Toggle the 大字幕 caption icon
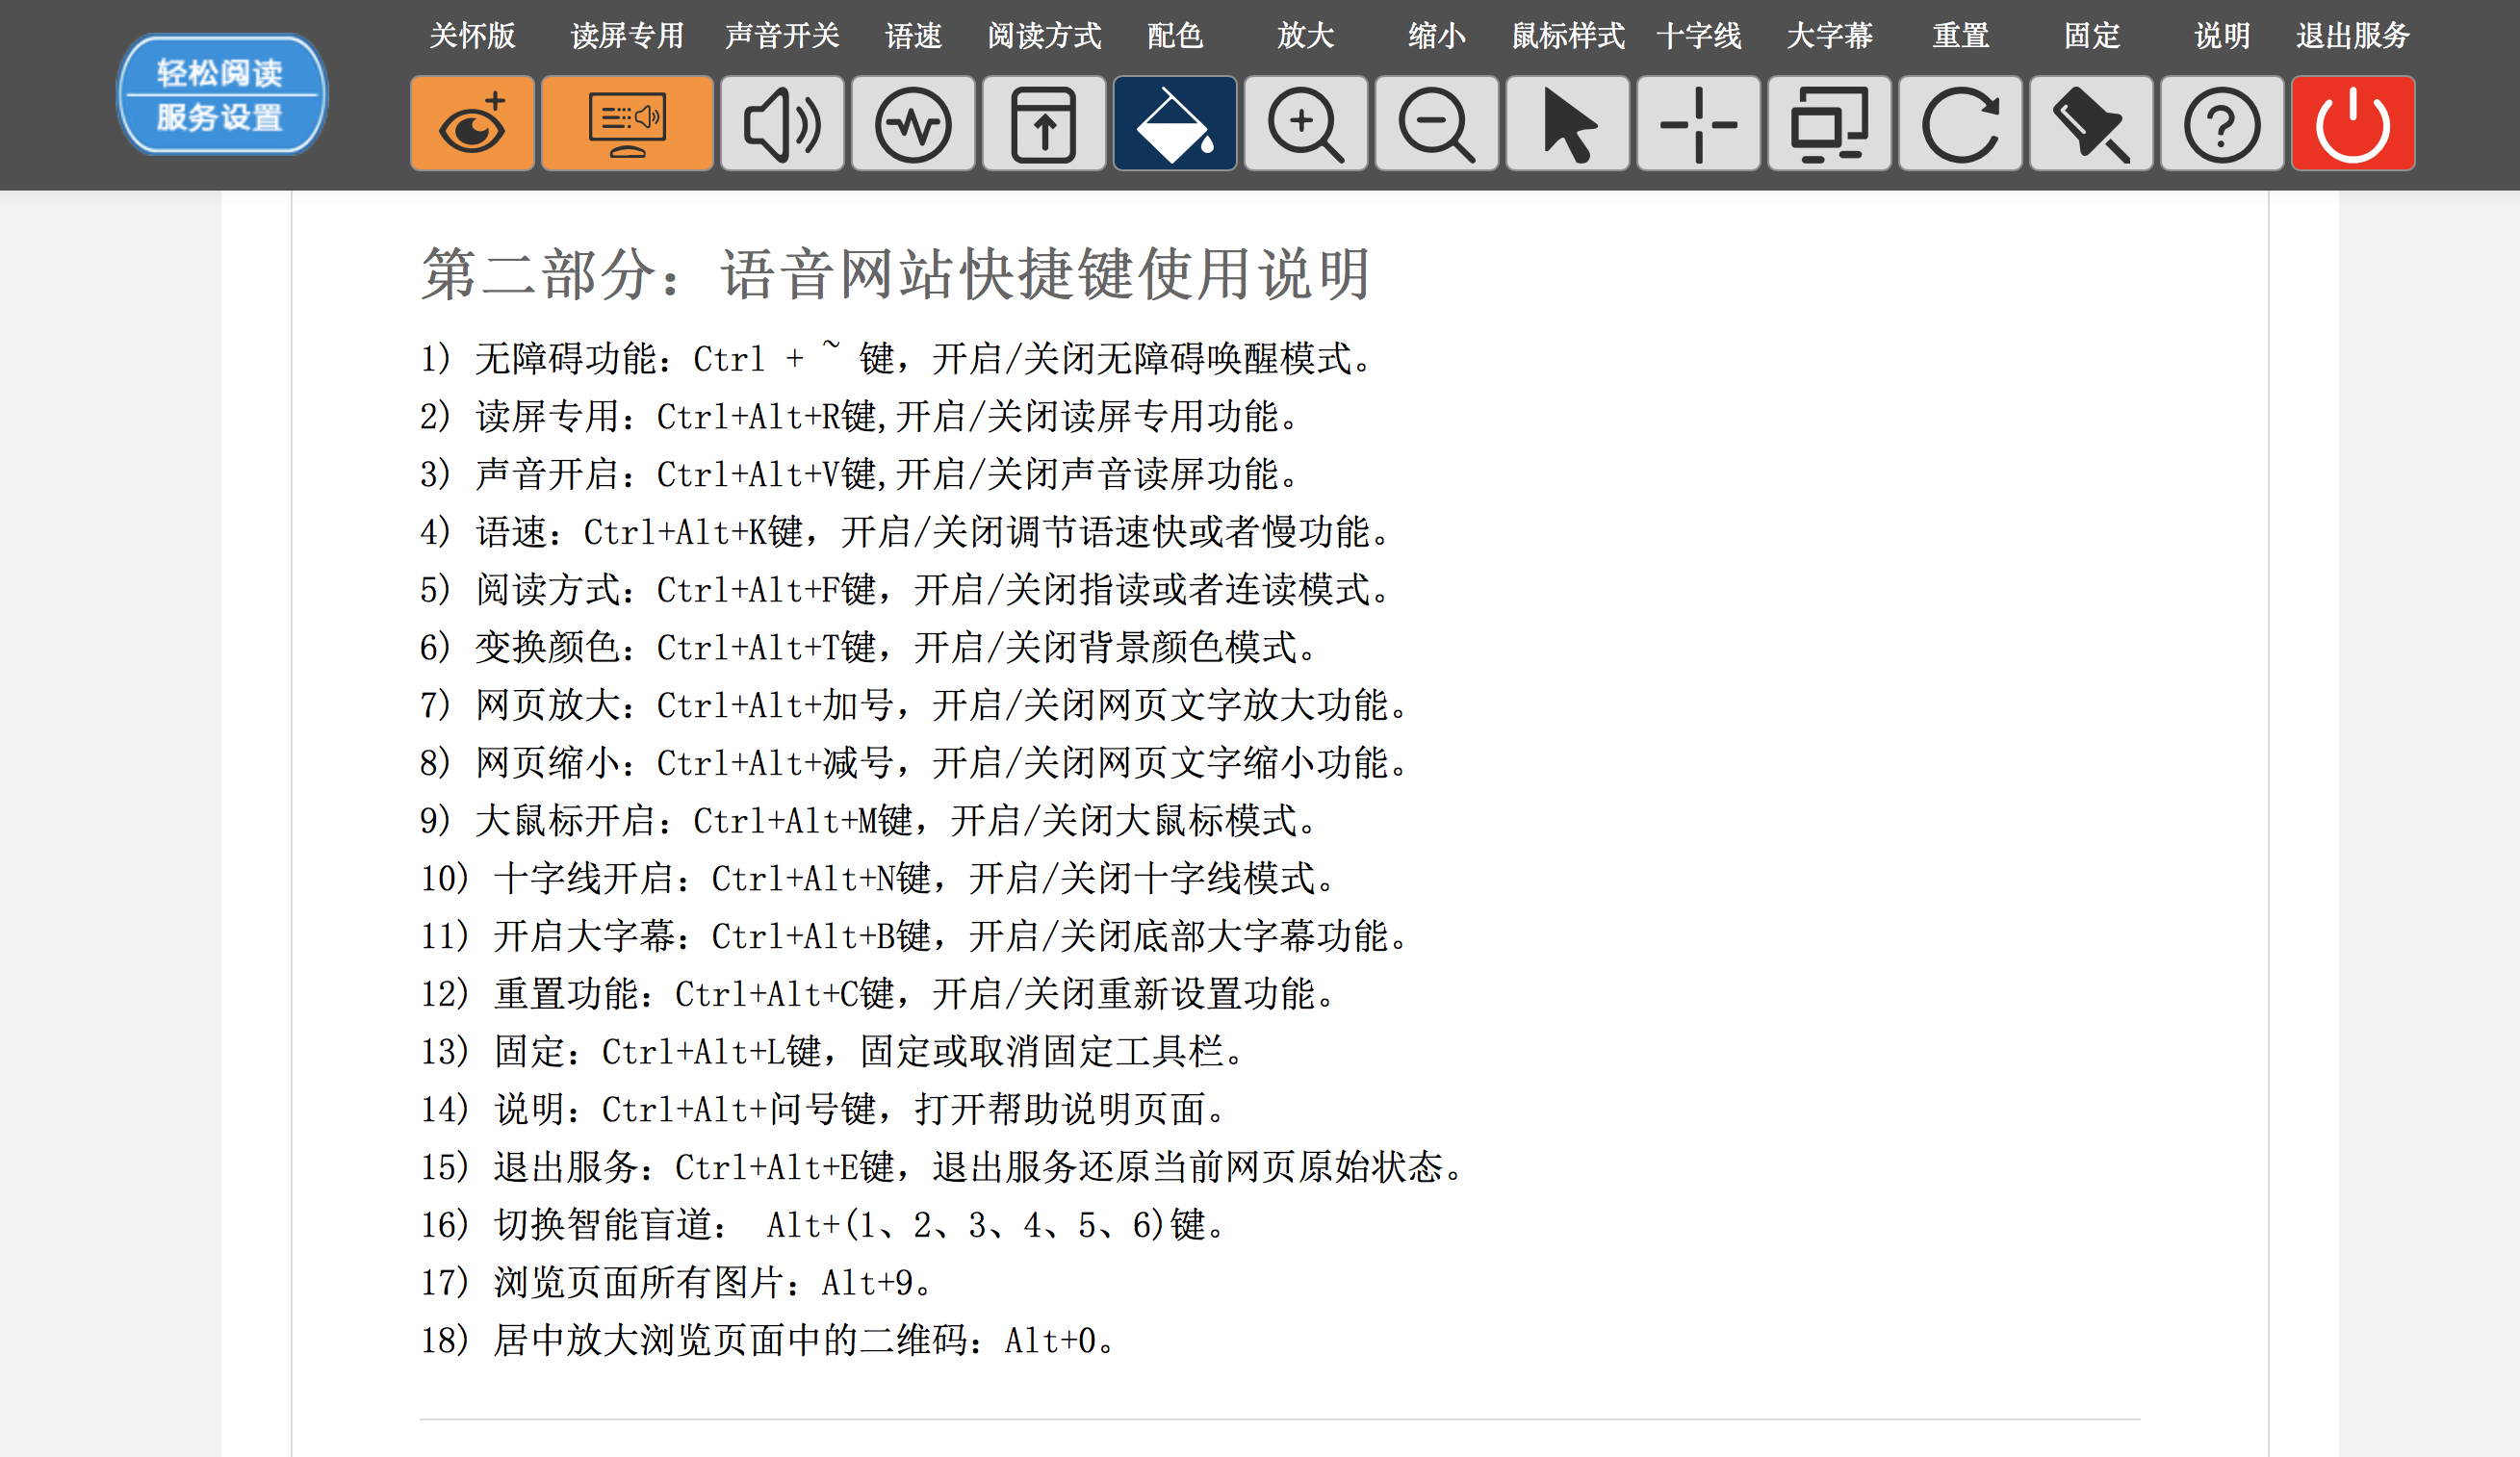Viewport: 2520px width, 1457px height. point(1830,124)
